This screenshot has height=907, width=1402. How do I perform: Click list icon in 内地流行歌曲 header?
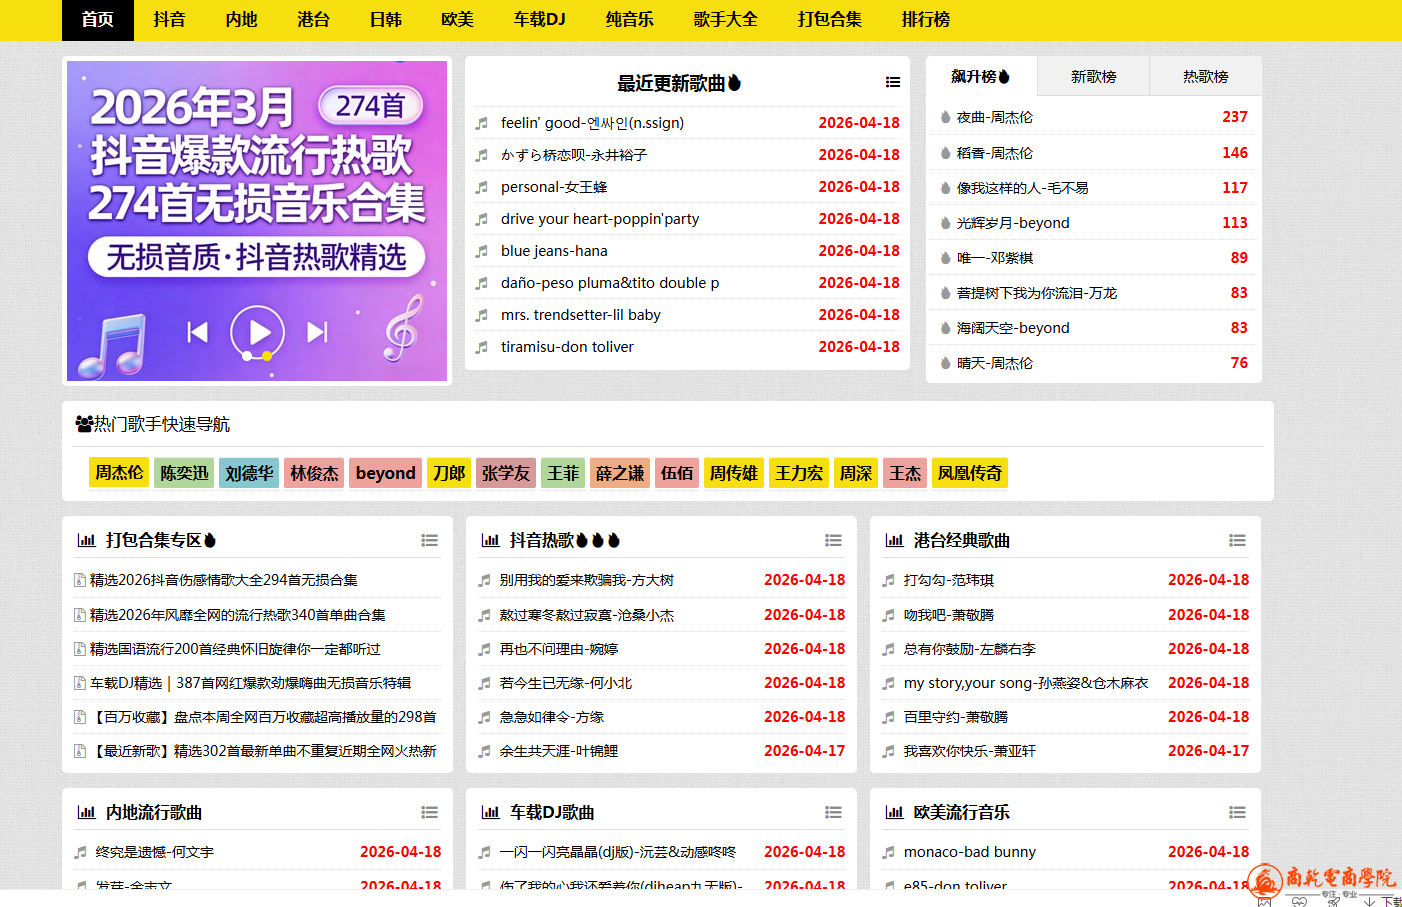click(429, 812)
